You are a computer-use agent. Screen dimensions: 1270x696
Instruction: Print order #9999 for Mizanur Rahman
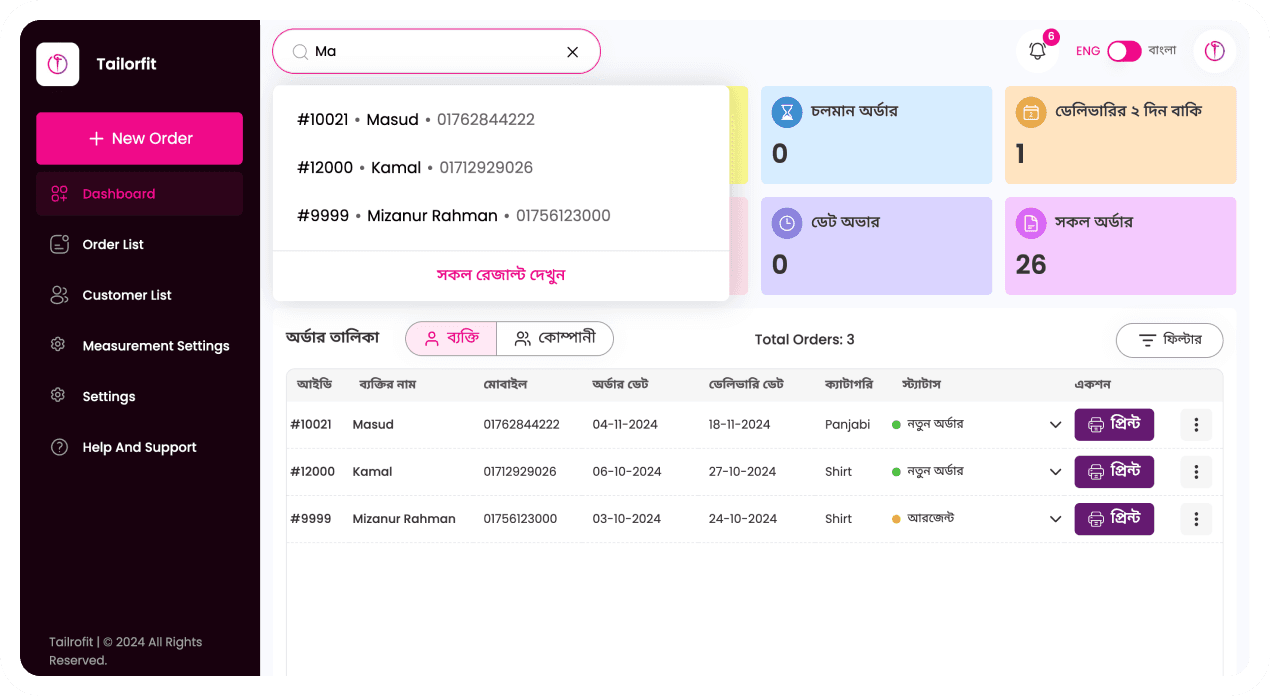tap(1114, 519)
